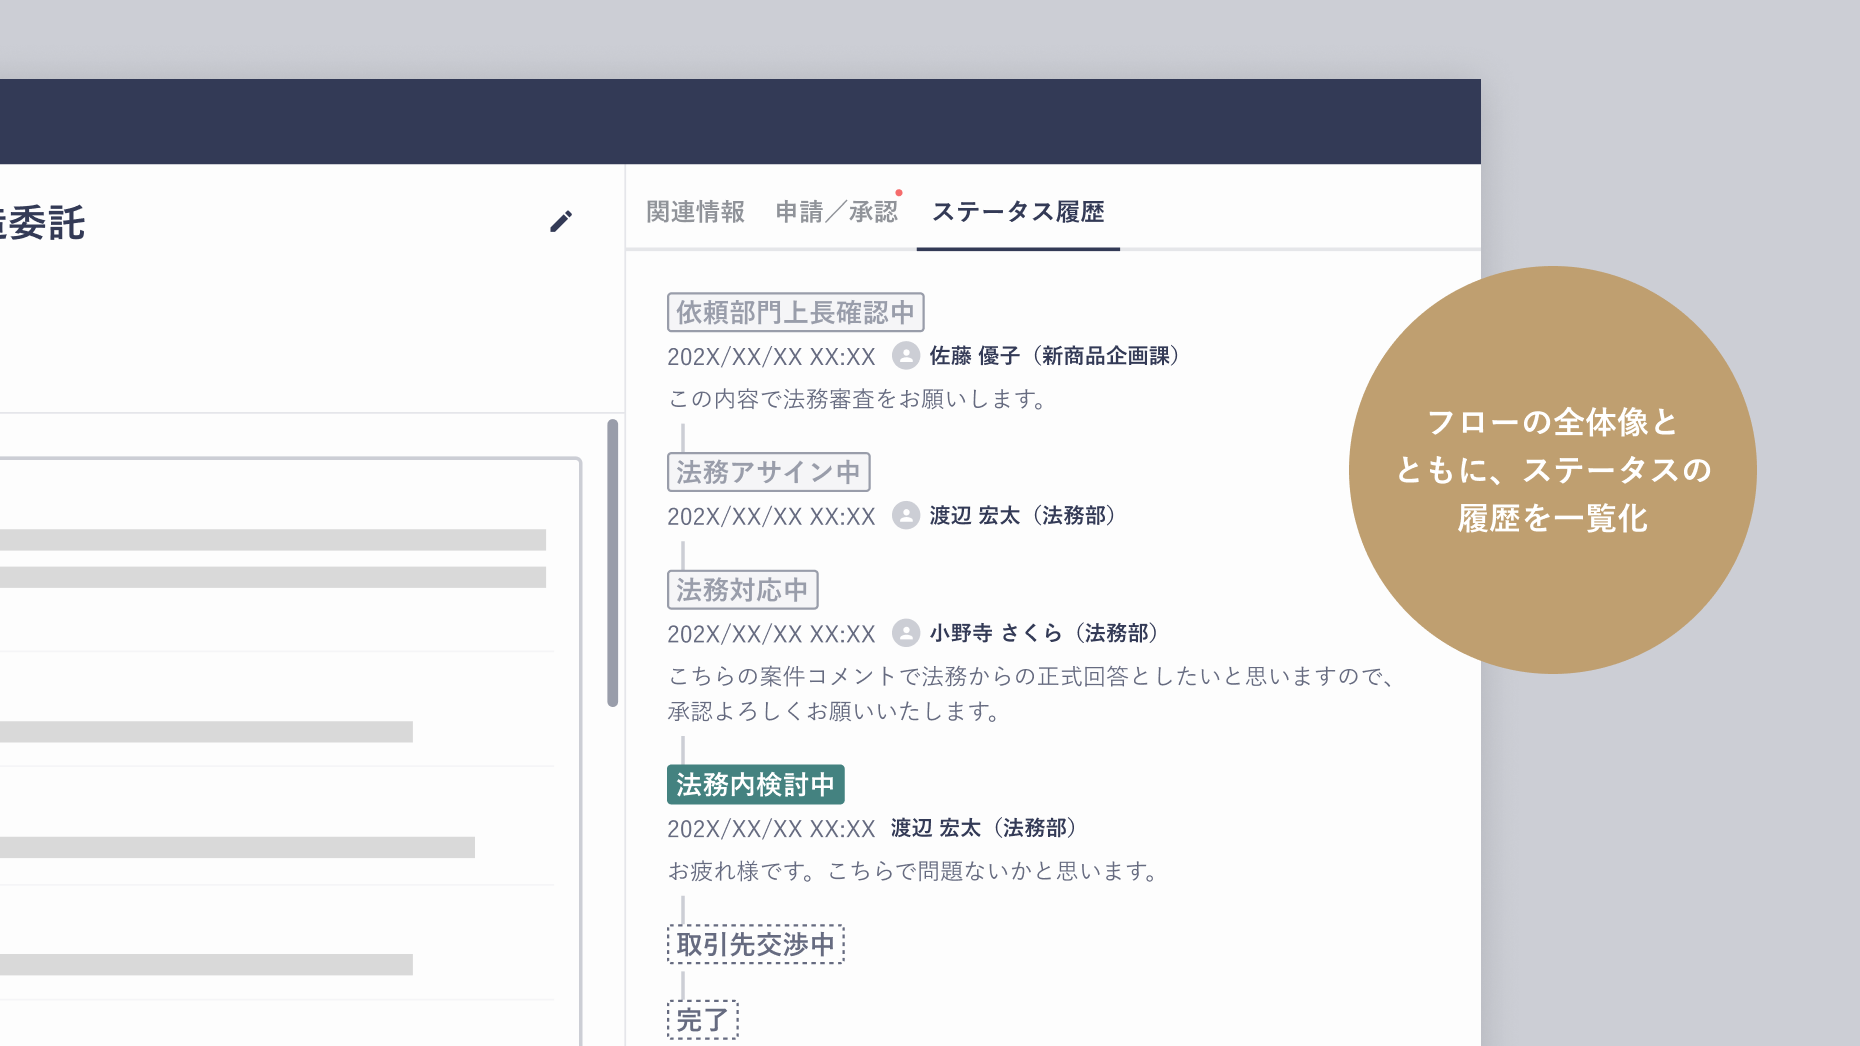Image resolution: width=1860 pixels, height=1046 pixels.
Task: Click the red notification dot on 申請／承認
Action: (899, 192)
